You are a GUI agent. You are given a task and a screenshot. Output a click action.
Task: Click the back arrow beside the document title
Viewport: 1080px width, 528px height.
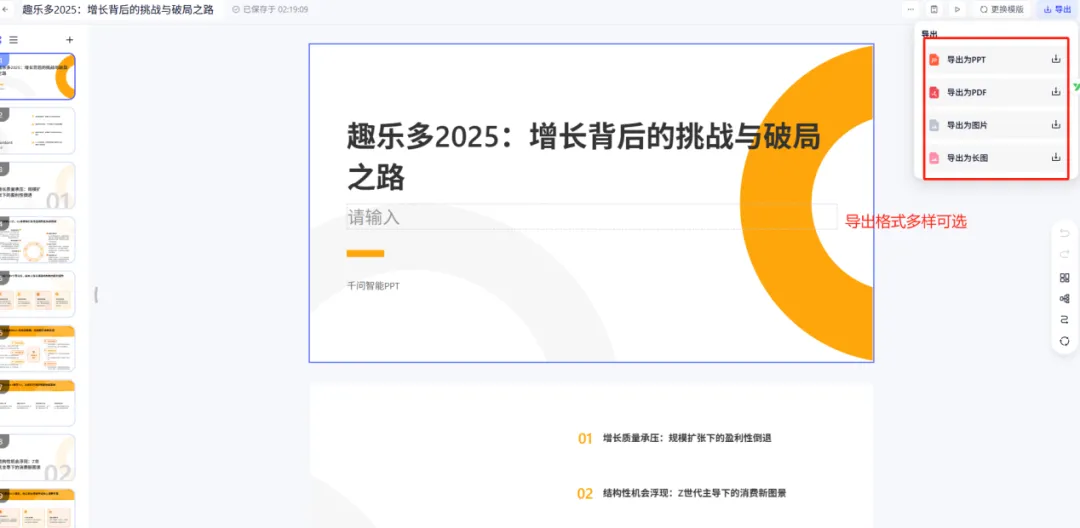[5, 10]
